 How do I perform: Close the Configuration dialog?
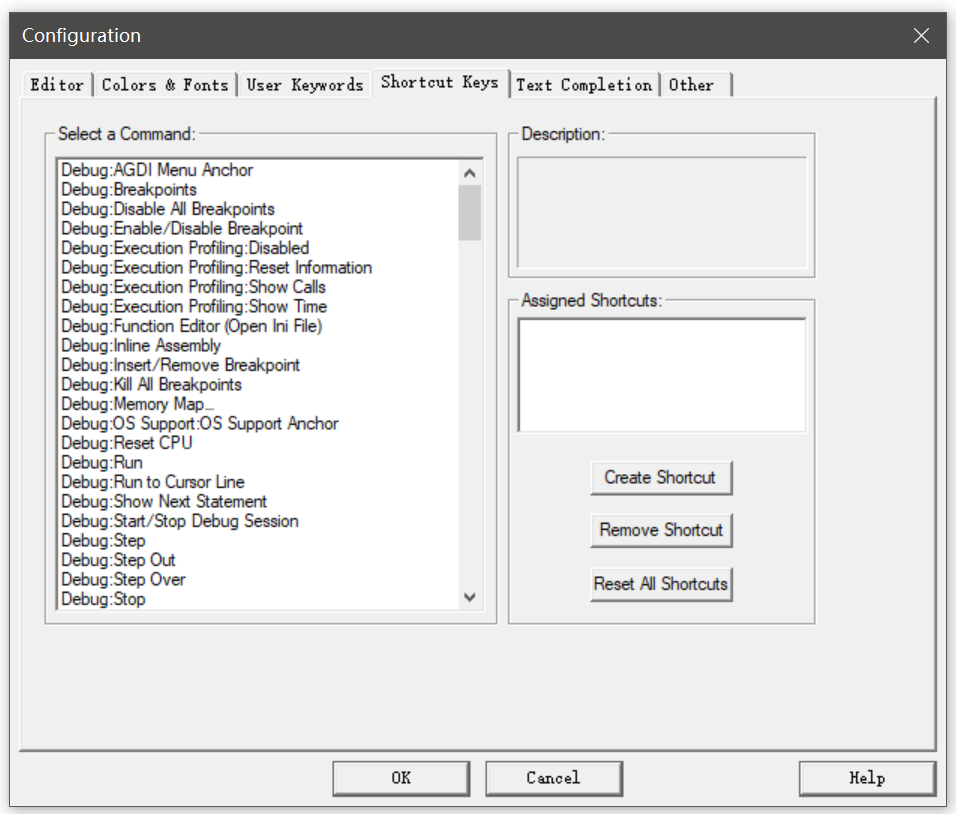(921, 35)
